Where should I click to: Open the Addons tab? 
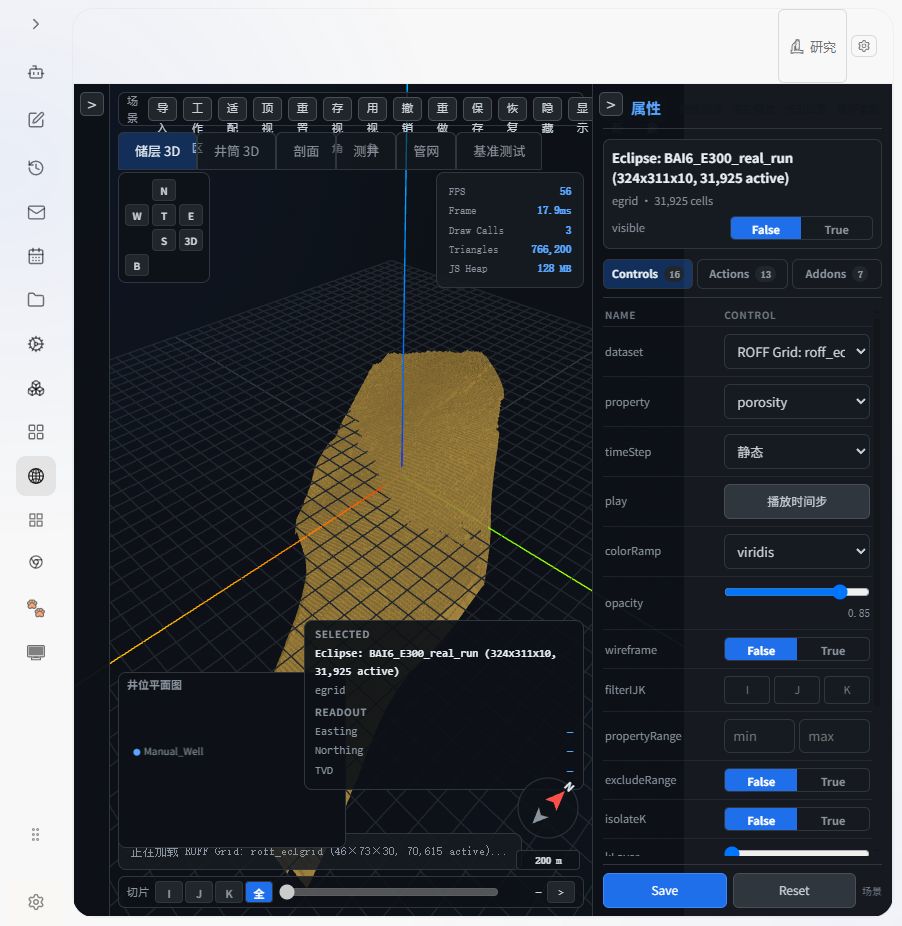pos(836,274)
